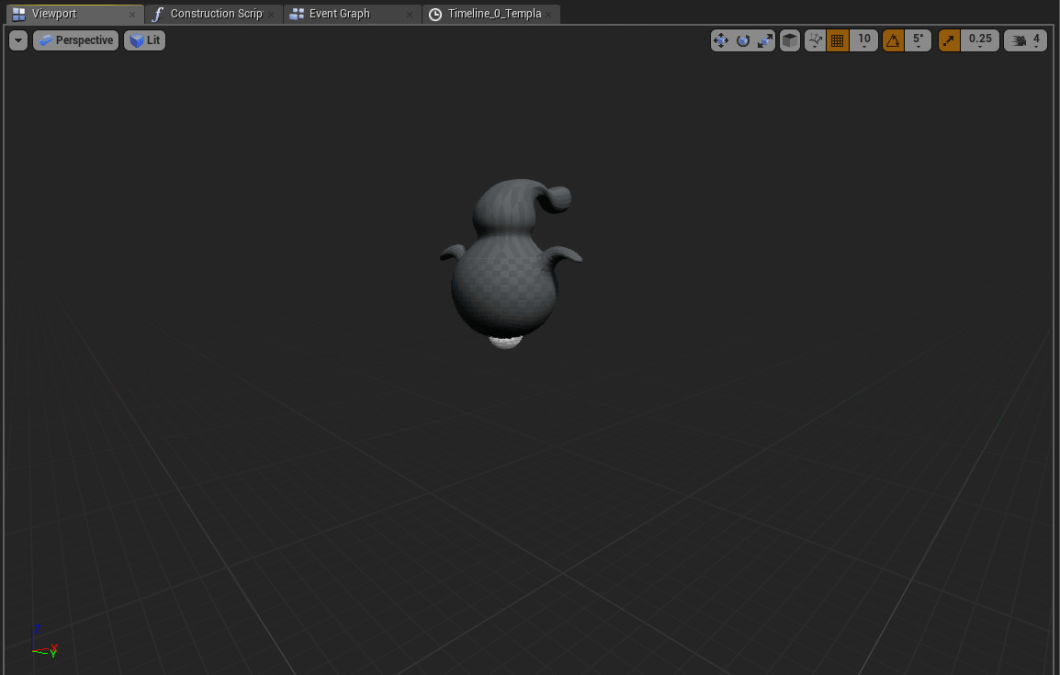Open the rotation snap 5° dropdown

[x=918, y=41]
